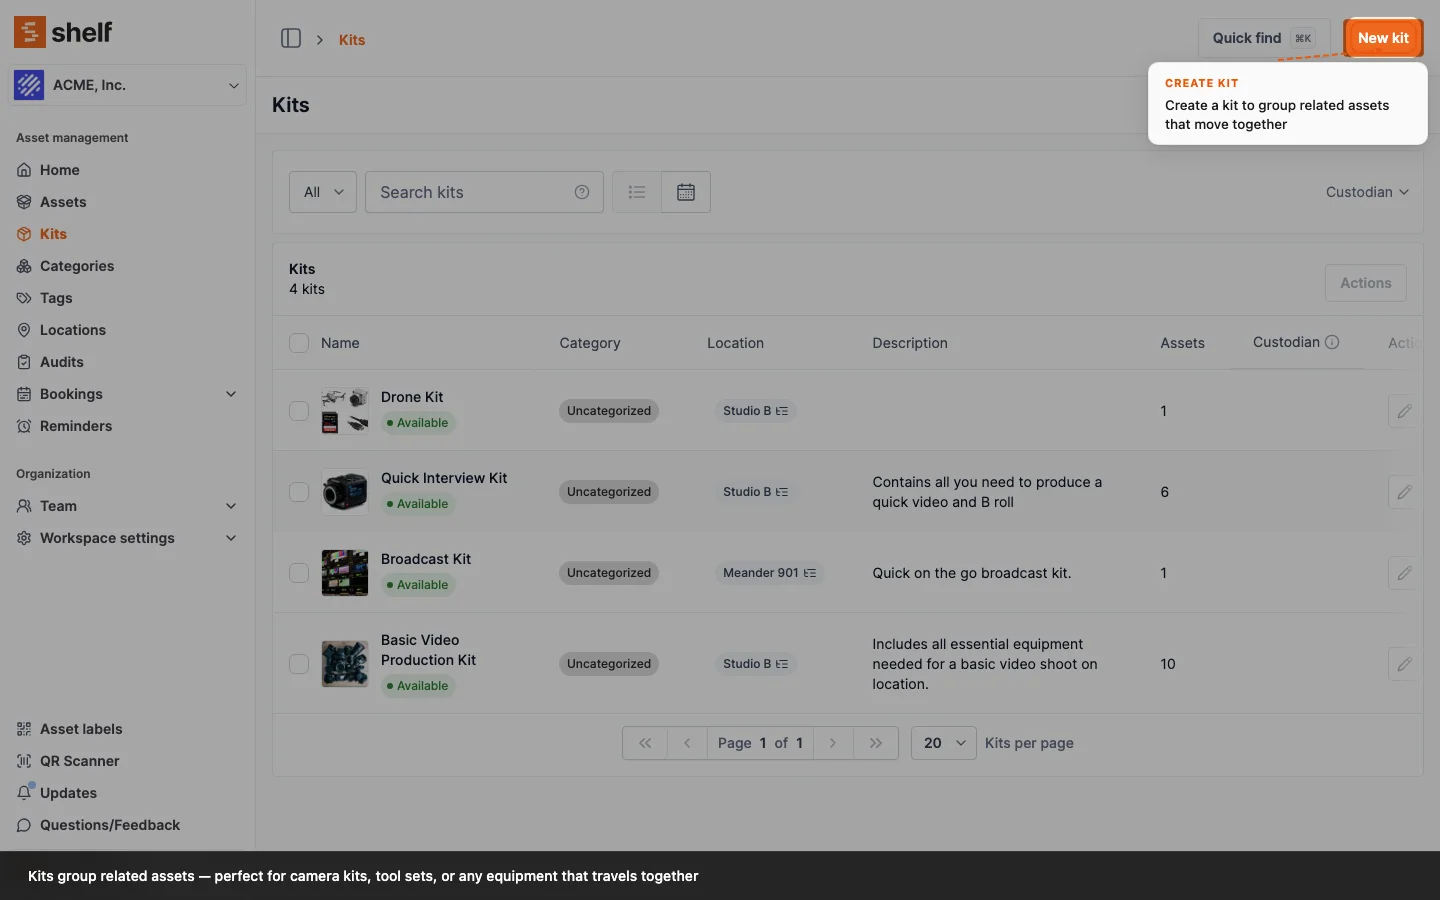Click the Custodian column info icon
The width and height of the screenshot is (1440, 900).
pyautogui.click(x=1332, y=342)
